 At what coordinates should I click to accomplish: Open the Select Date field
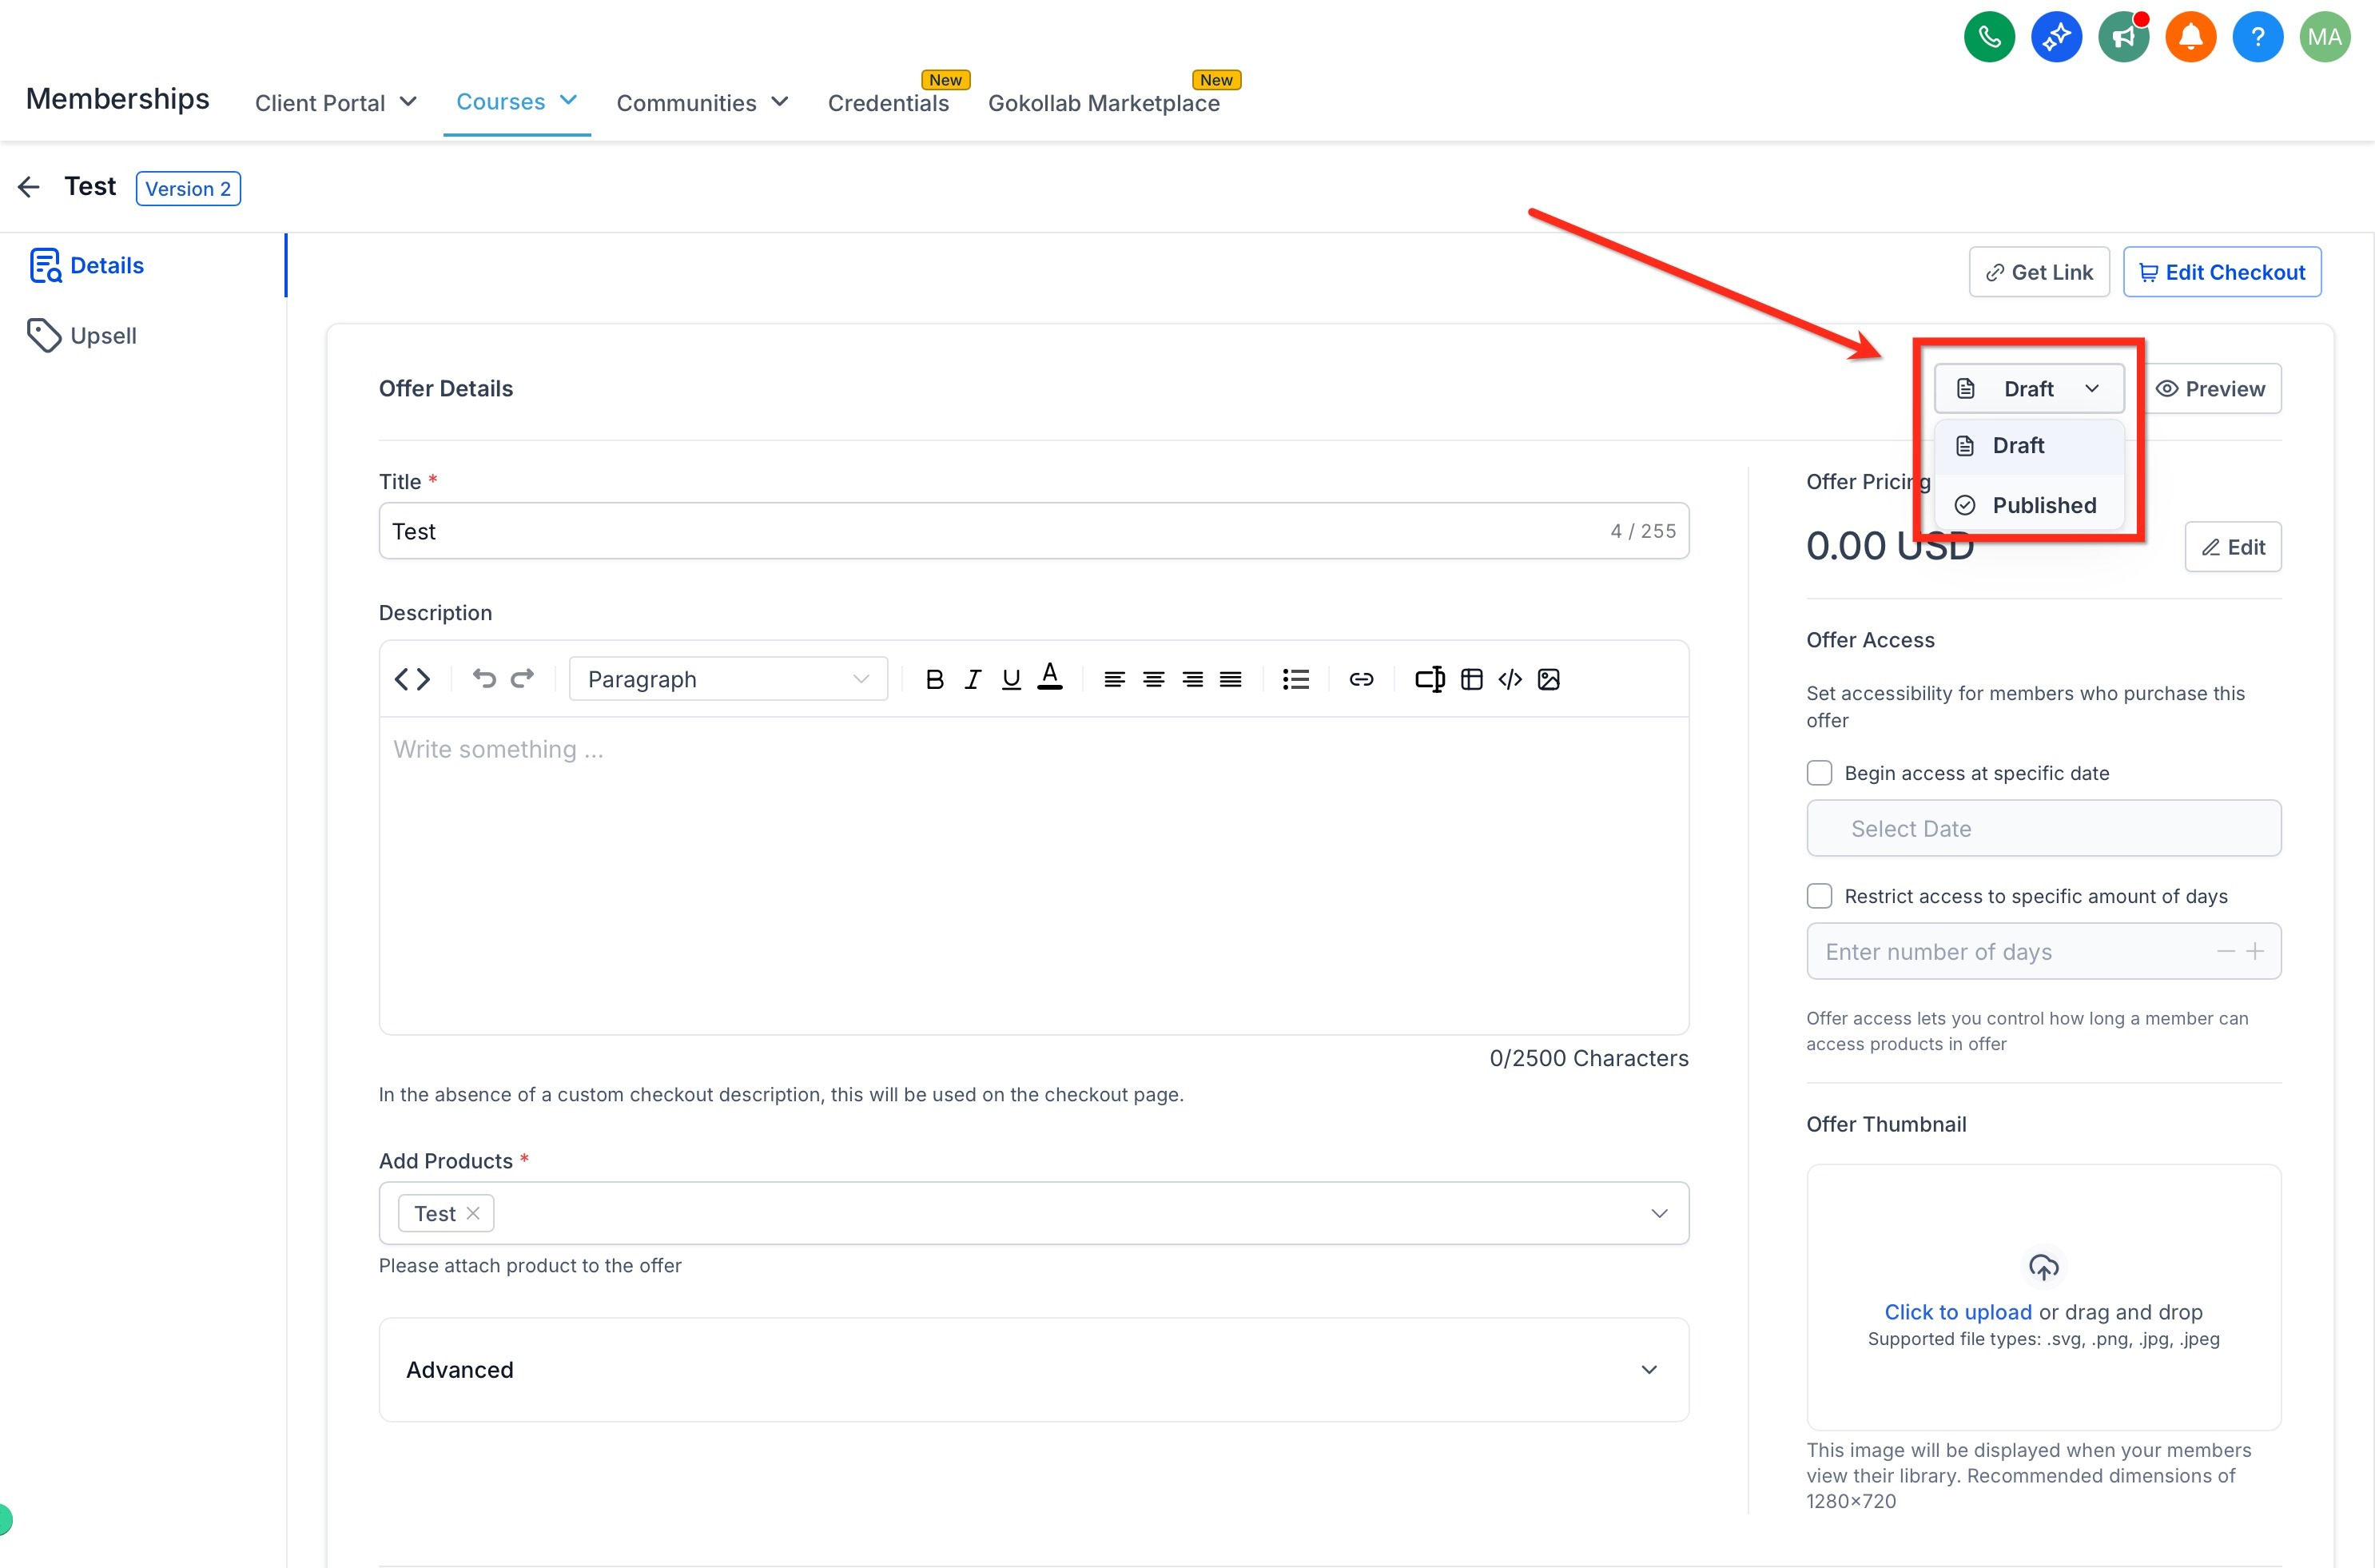[x=2043, y=828]
